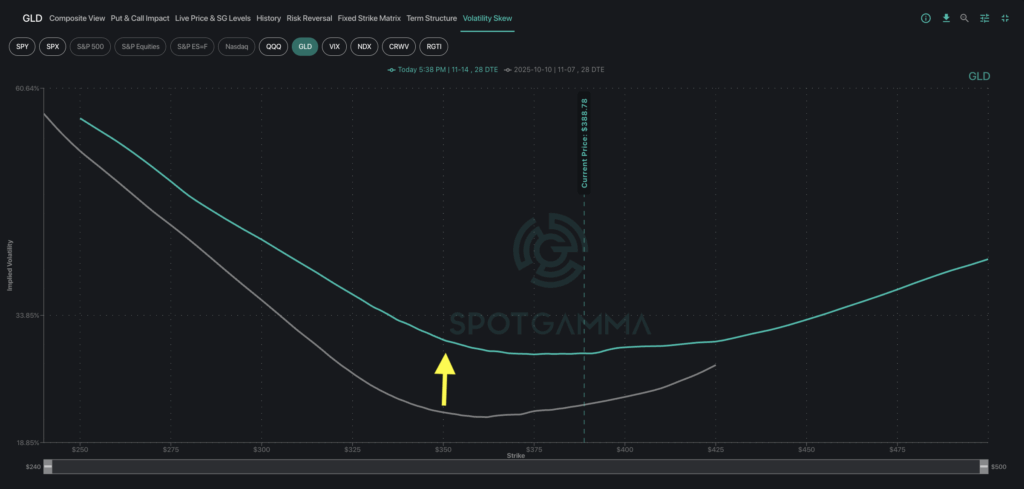Viewport: 1024px width, 489px height.
Task: Open the Risk Reversal tab
Action: click(x=309, y=18)
